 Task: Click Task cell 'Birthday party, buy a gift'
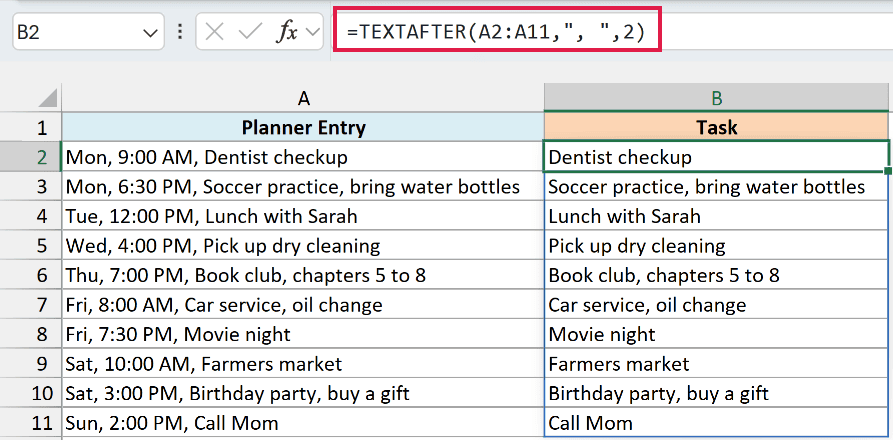(716, 393)
